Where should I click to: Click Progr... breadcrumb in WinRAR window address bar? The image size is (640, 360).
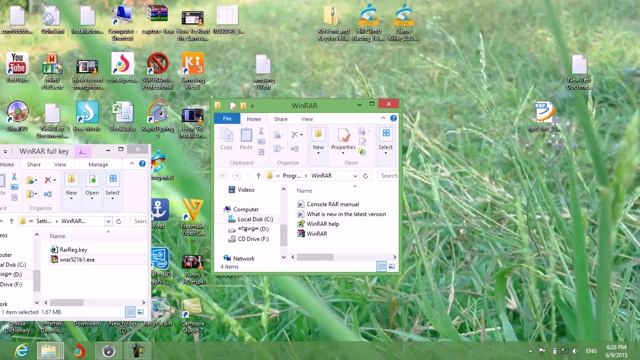pyautogui.click(x=291, y=176)
